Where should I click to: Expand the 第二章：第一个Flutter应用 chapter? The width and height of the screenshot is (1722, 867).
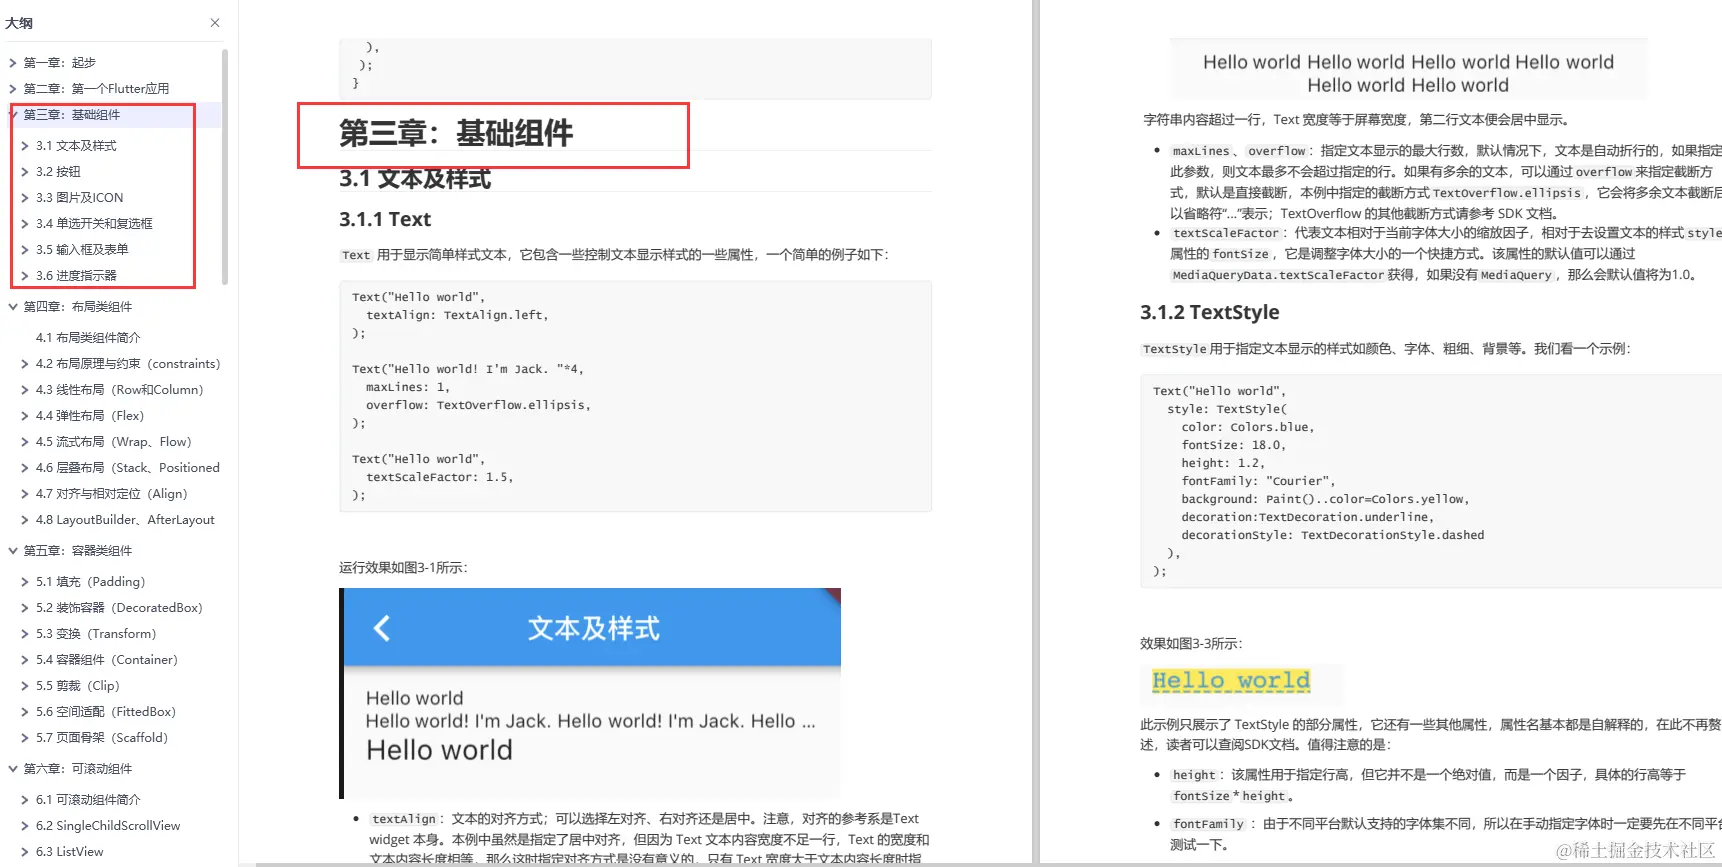13,88
